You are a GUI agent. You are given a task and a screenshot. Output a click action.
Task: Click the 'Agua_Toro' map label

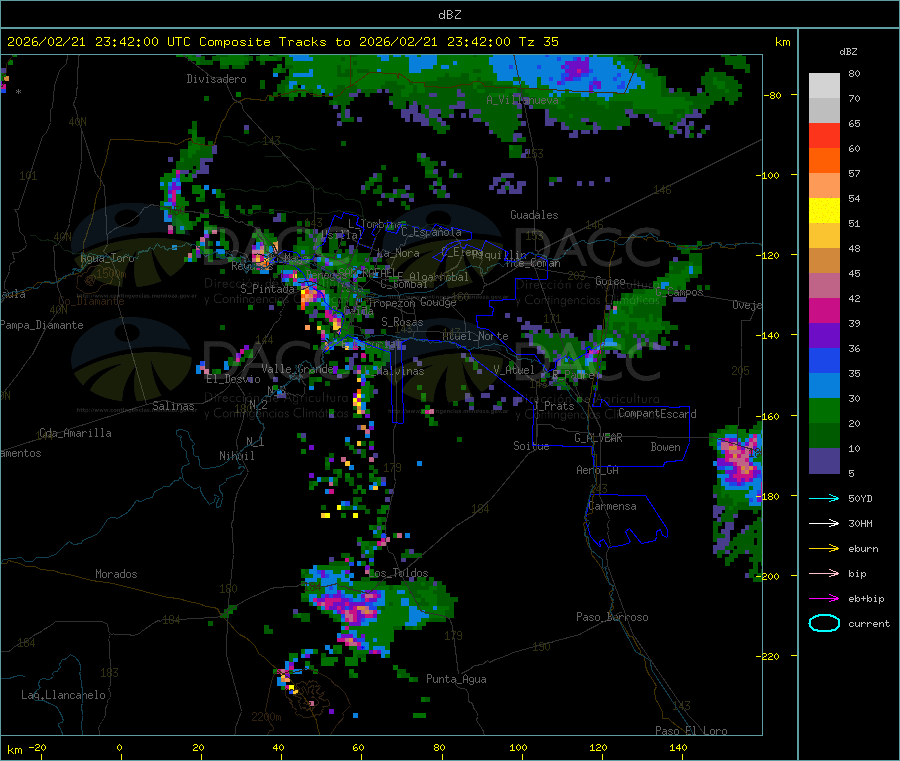[107, 258]
